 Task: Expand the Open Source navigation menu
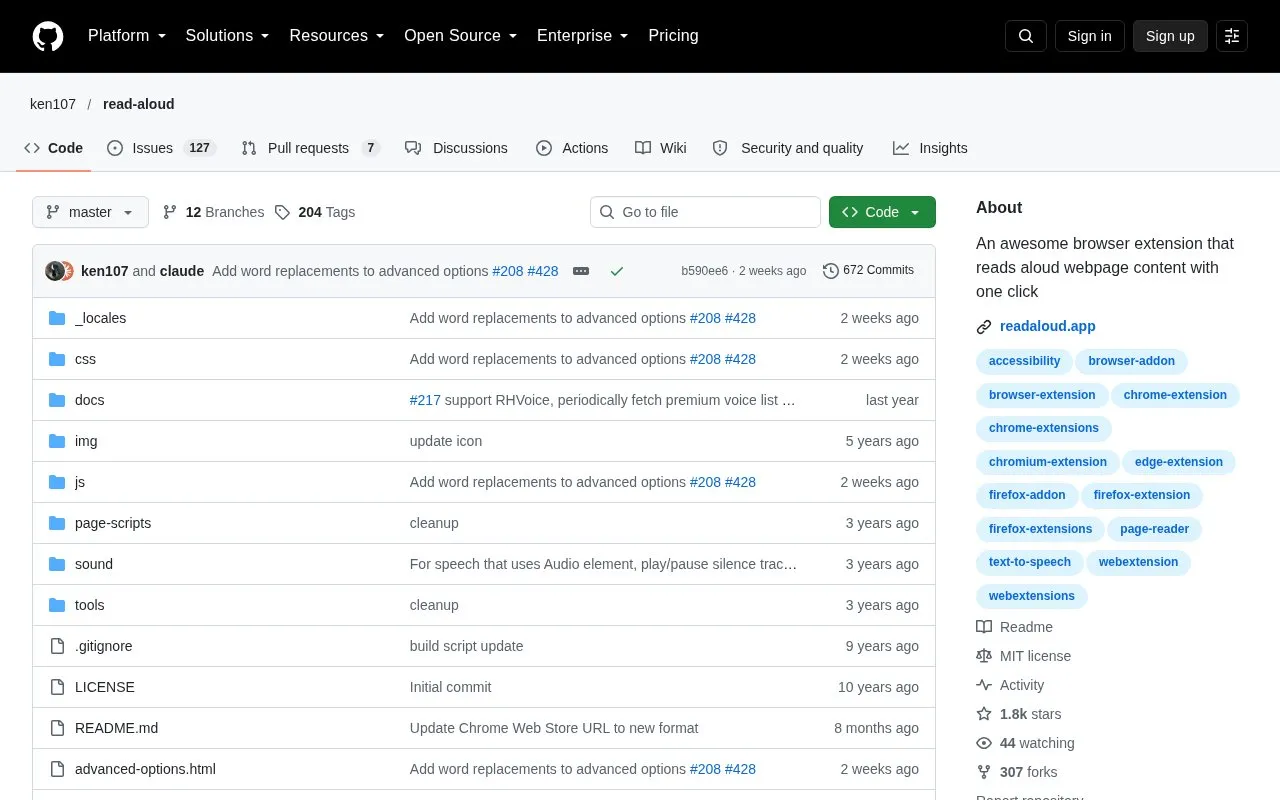pyautogui.click(x=461, y=36)
